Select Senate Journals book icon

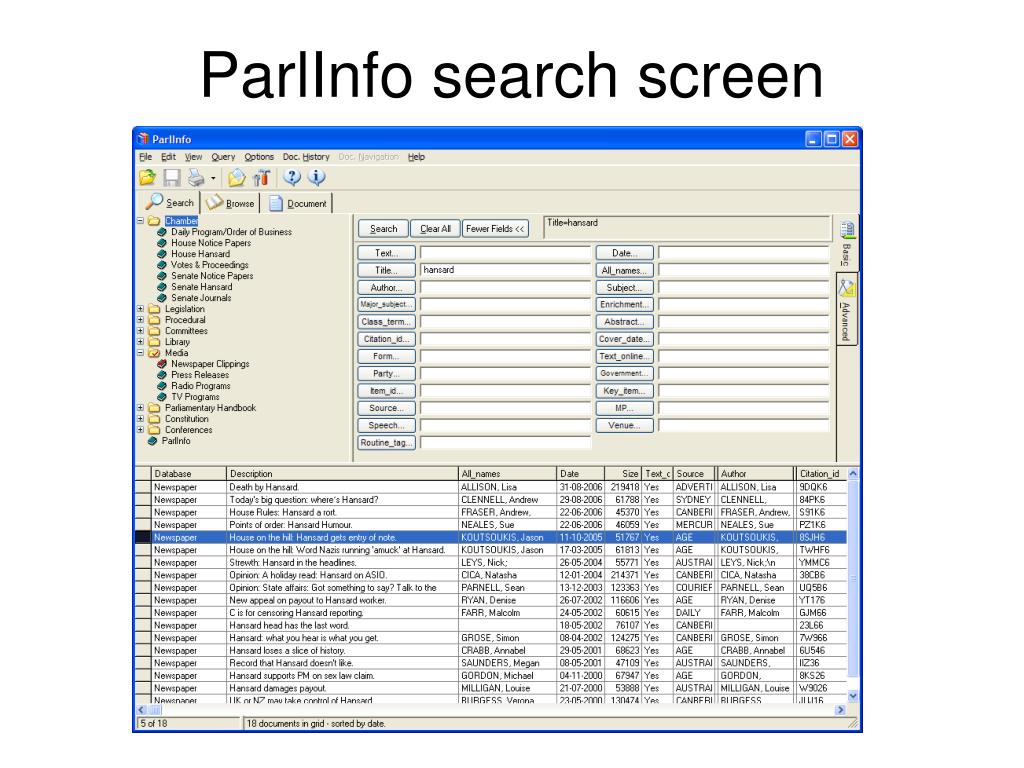pyautogui.click(x=162, y=298)
